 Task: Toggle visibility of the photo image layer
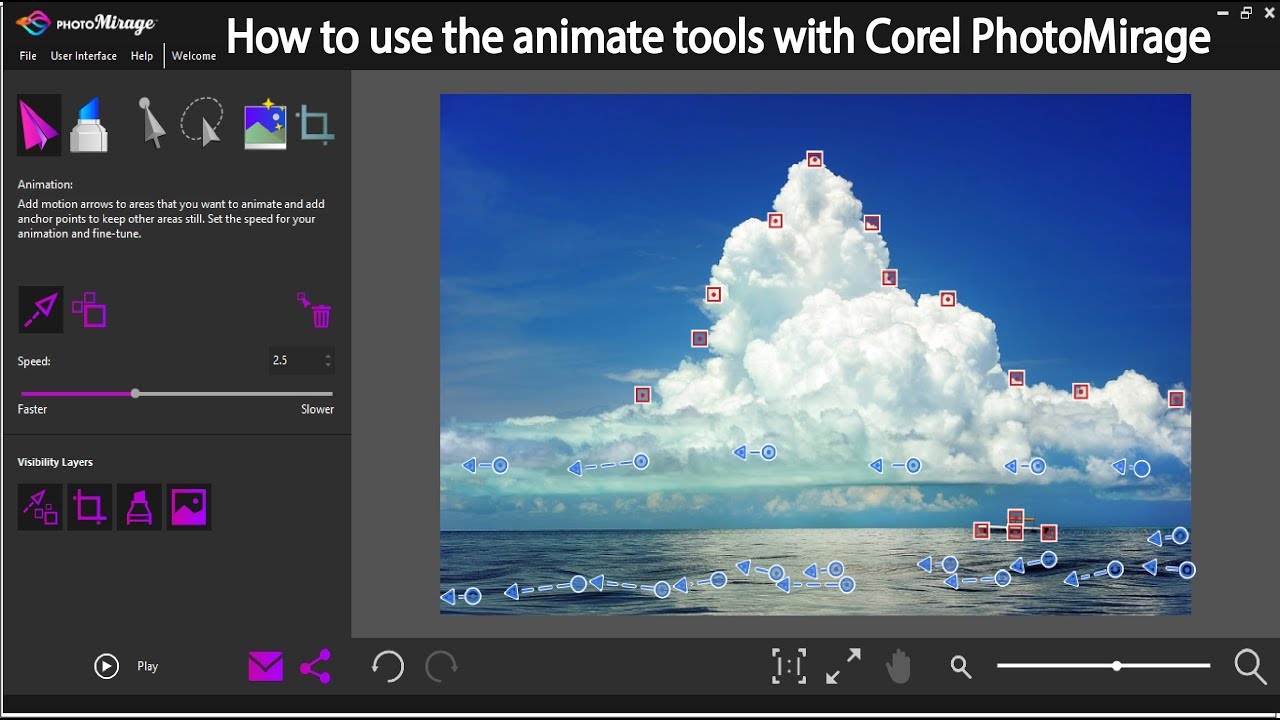tap(188, 507)
